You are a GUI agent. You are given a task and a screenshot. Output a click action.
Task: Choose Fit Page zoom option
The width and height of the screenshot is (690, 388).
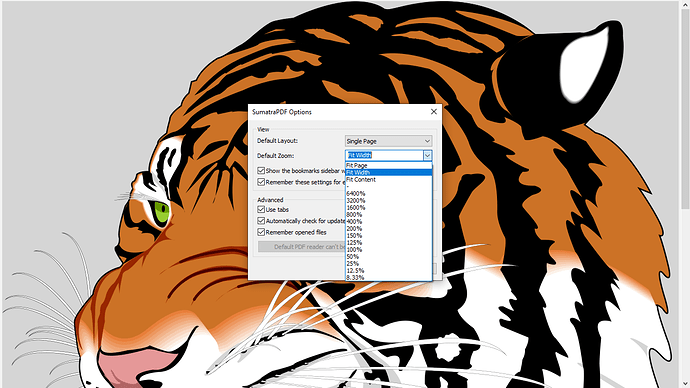pos(389,165)
